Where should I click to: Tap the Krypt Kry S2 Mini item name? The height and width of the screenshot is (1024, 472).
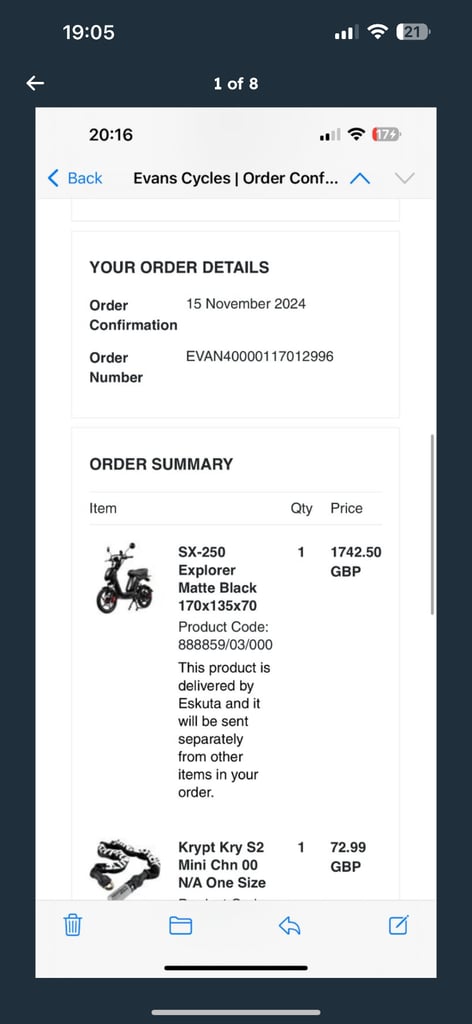222,865
